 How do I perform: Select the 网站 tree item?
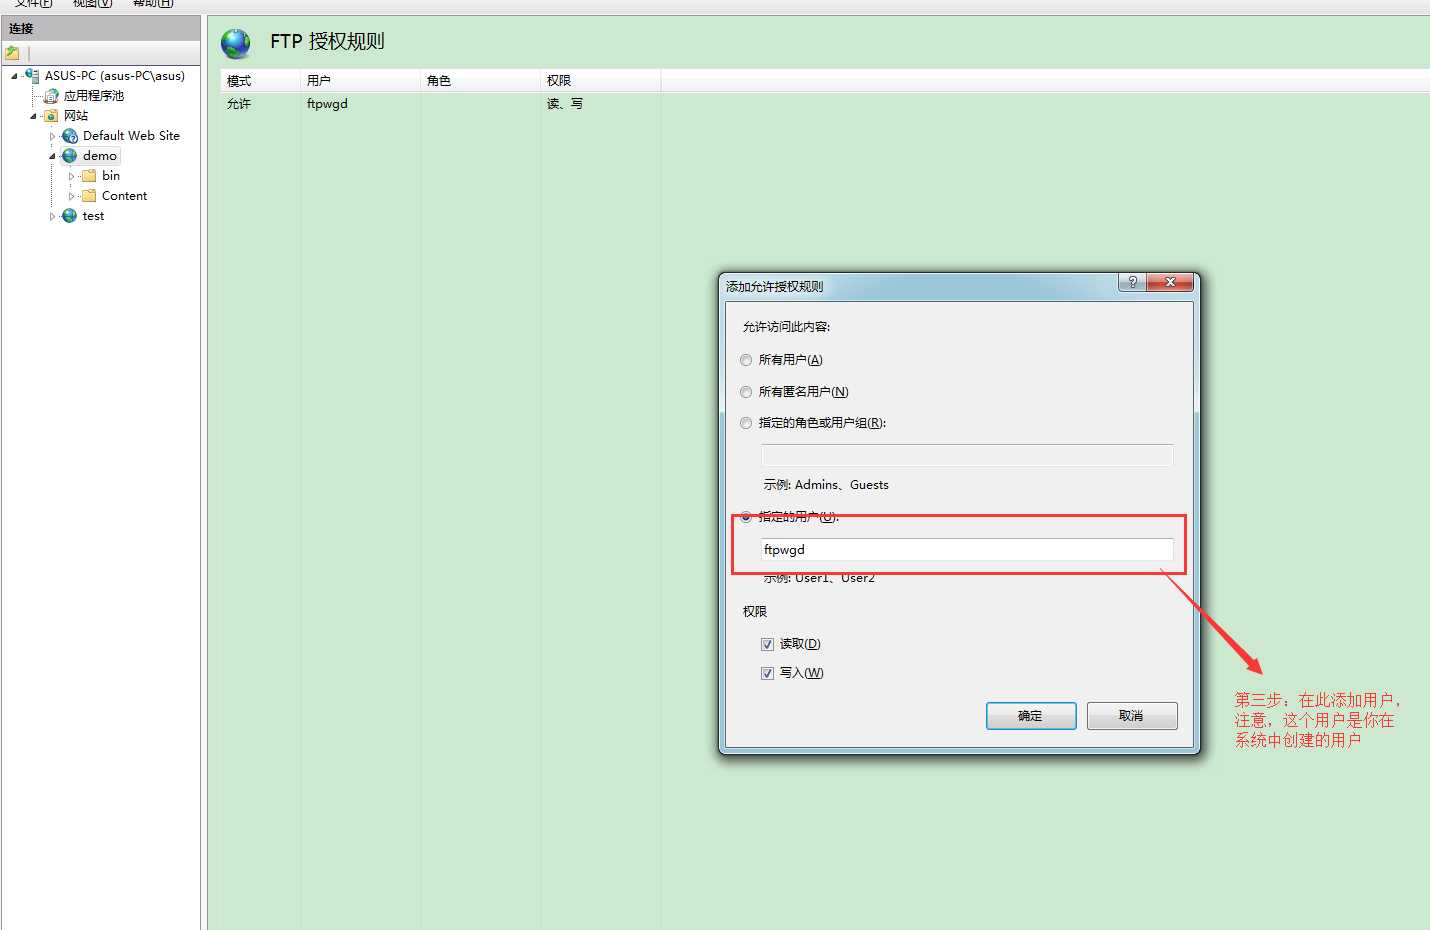(x=76, y=116)
